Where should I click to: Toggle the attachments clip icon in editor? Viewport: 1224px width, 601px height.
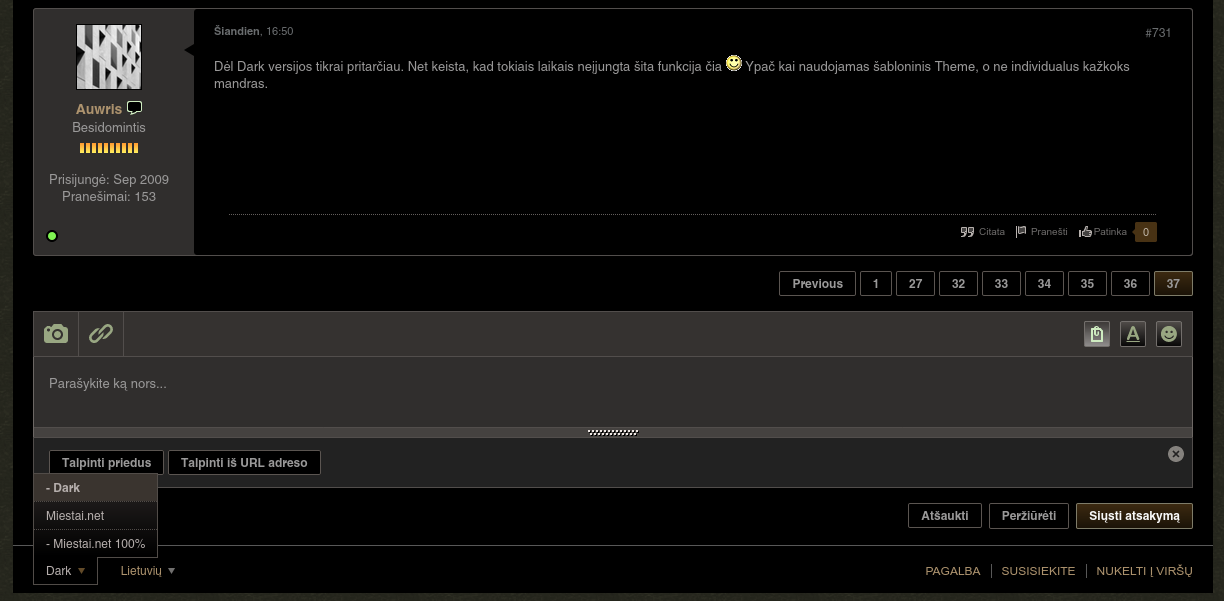(1097, 334)
